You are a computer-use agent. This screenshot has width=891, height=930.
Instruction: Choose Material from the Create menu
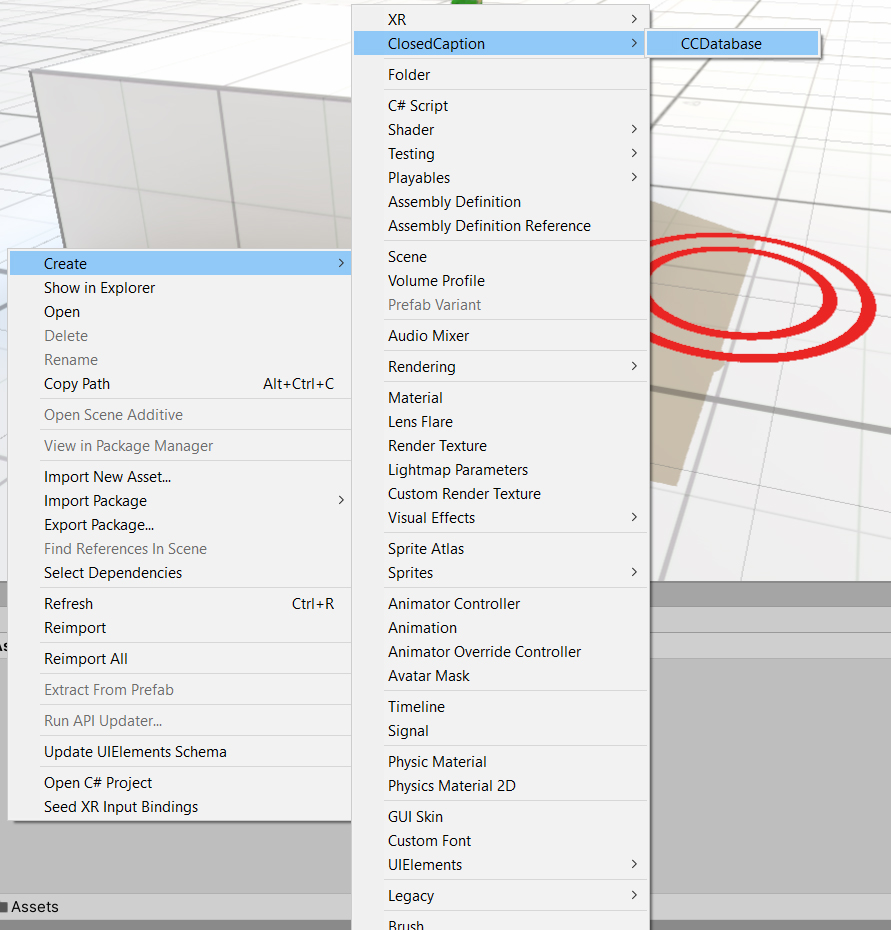pyautogui.click(x=415, y=398)
